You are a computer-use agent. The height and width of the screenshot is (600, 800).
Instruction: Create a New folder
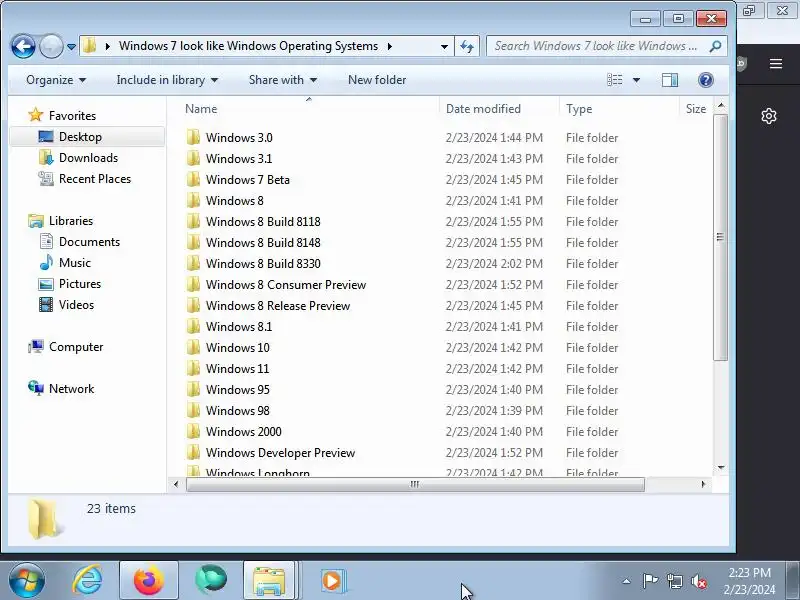pos(377,80)
